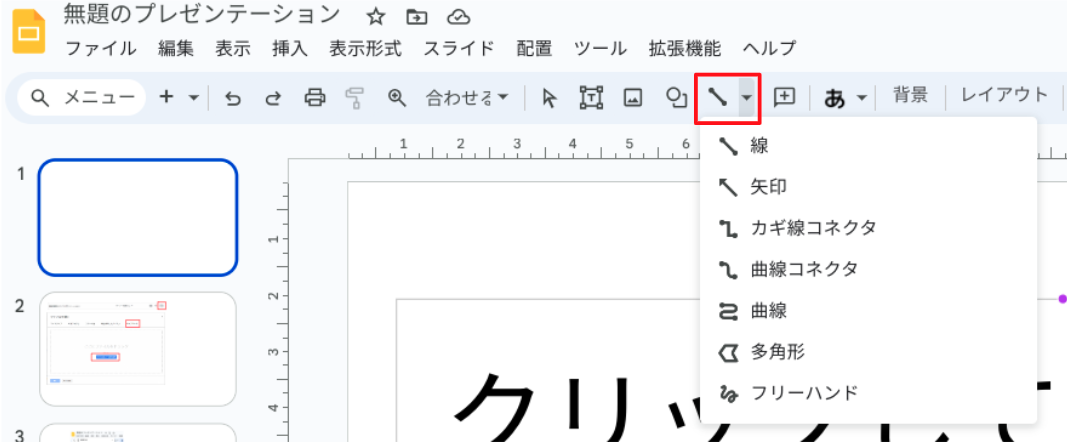This screenshot has width=1067, height=444.
Task: Open the 拡張機能 menu
Action: point(685,49)
